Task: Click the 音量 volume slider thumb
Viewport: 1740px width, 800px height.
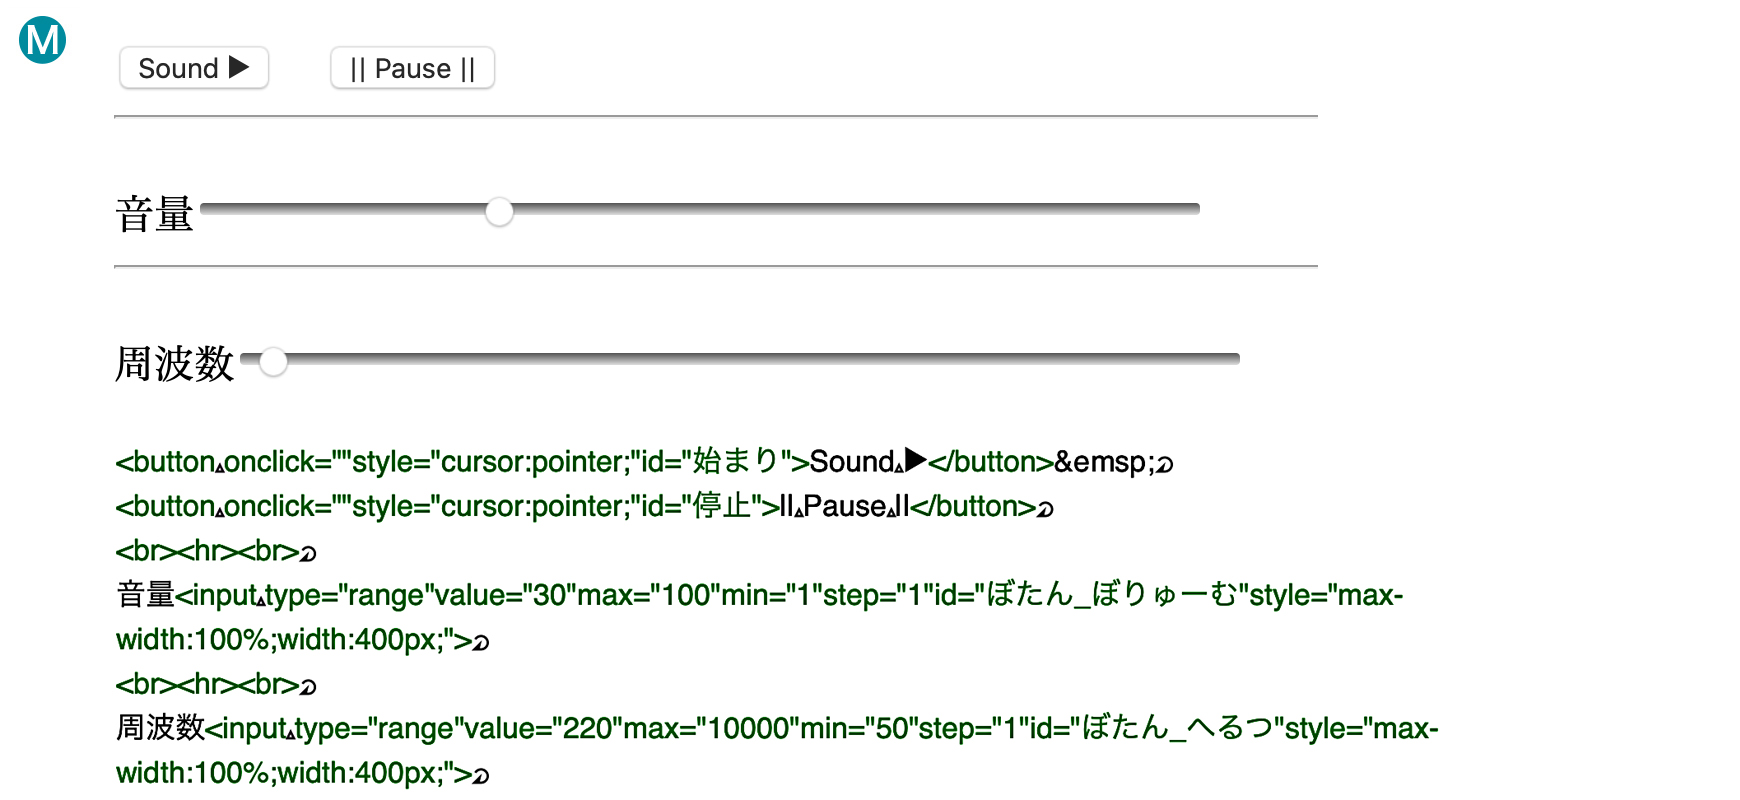Action: point(499,212)
